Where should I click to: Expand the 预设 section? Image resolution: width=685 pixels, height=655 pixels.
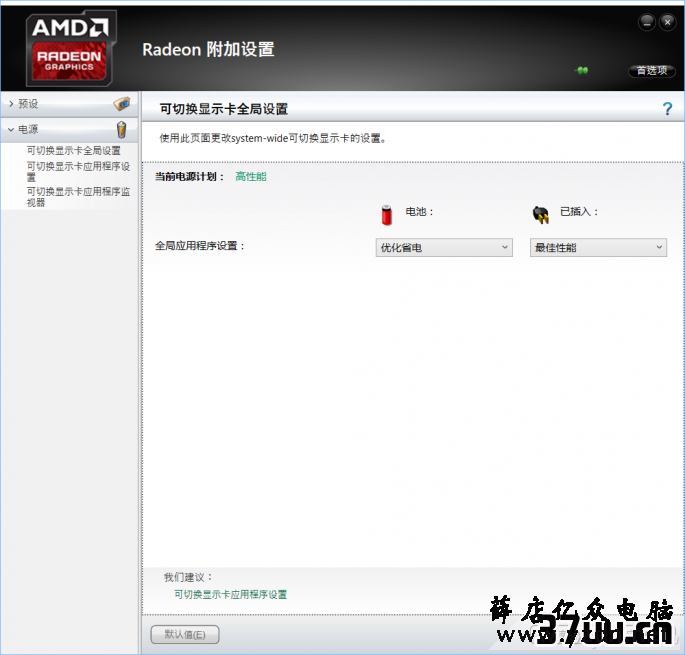[69, 104]
